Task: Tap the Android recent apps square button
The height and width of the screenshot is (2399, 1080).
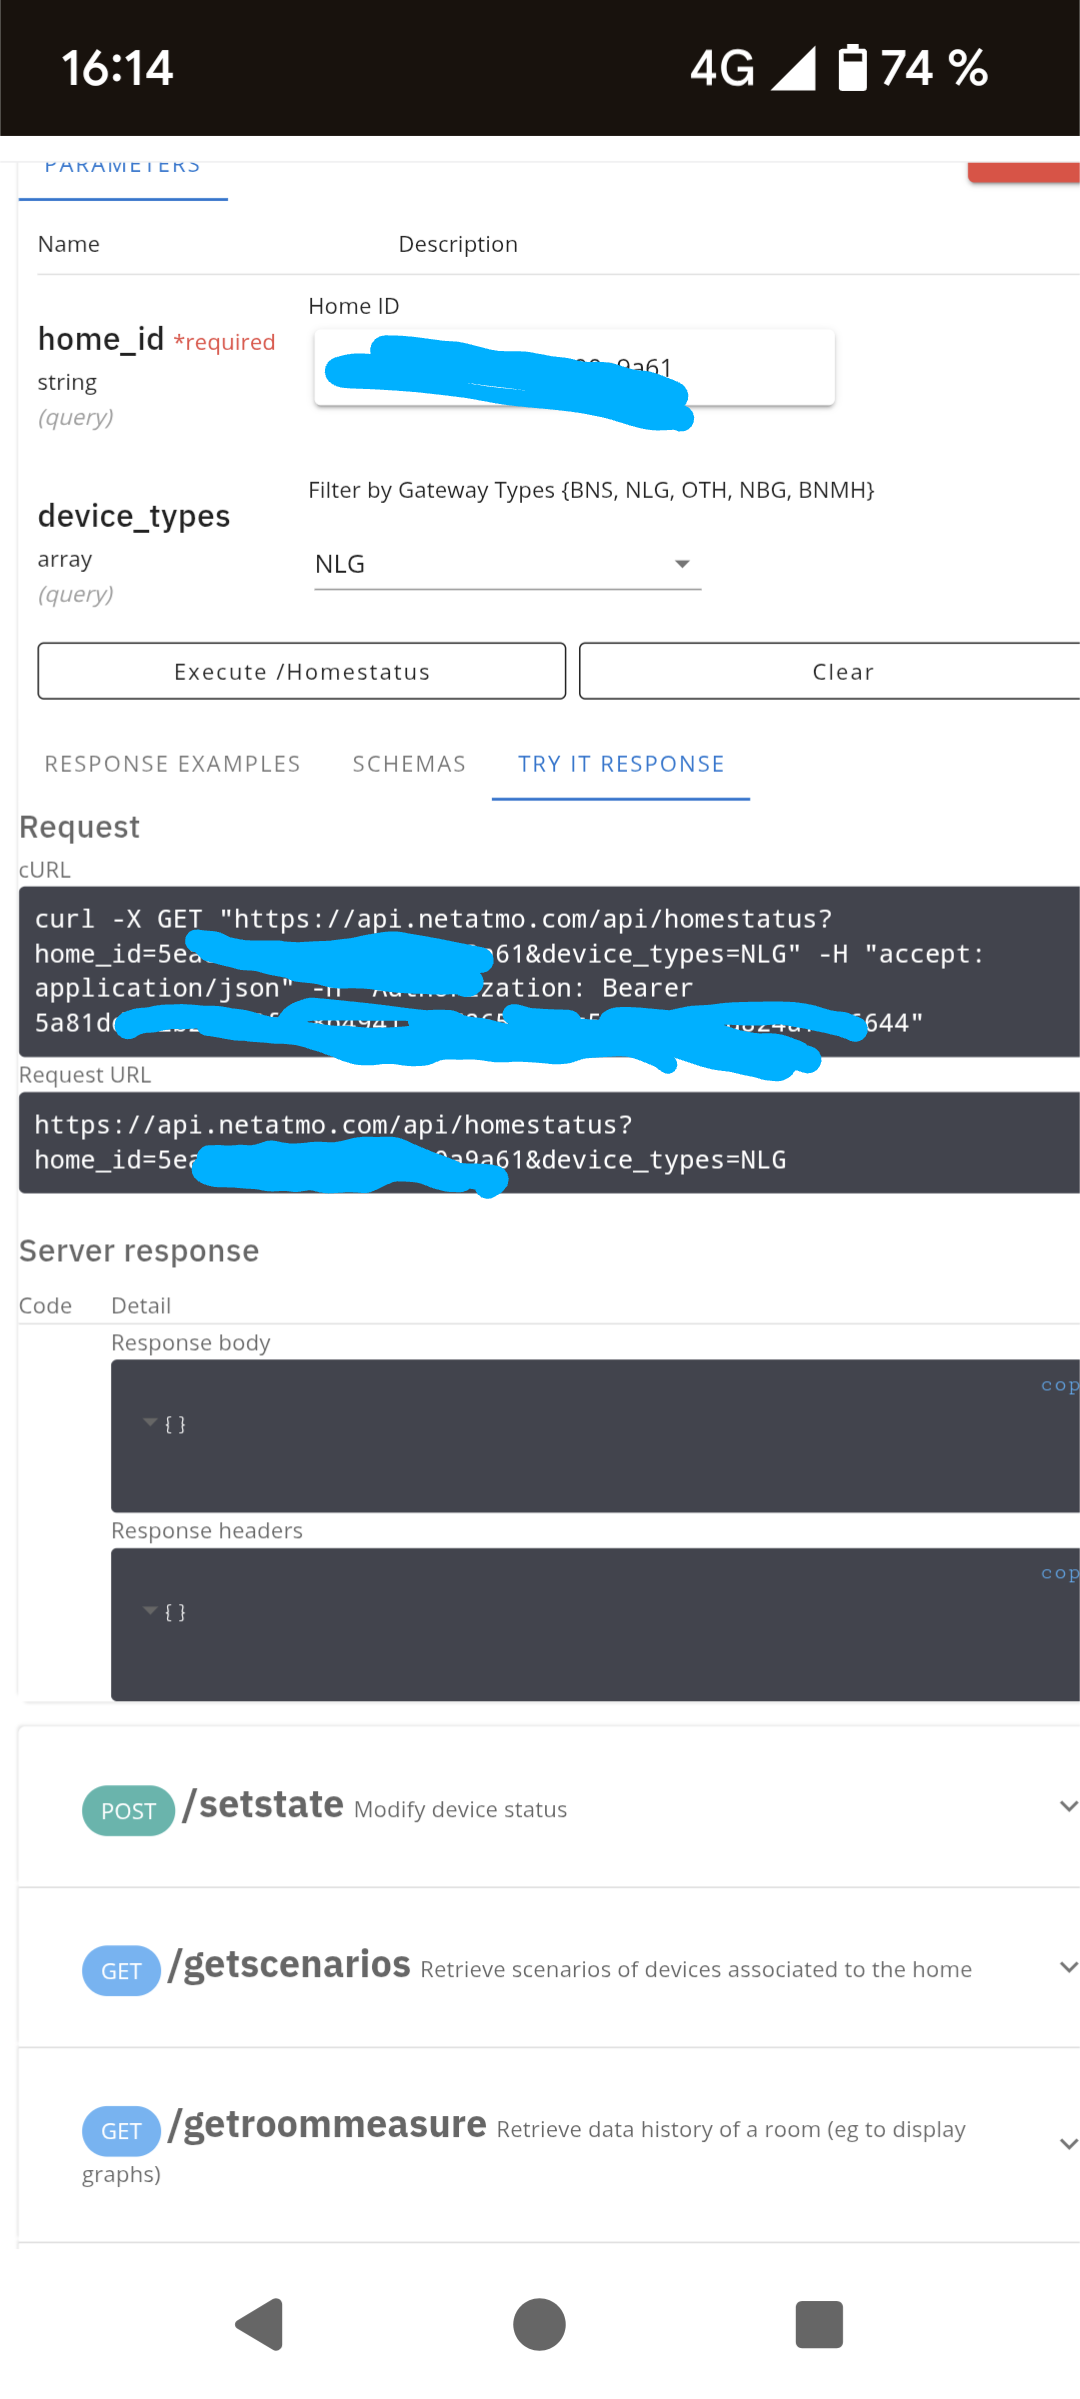Action: (819, 2324)
